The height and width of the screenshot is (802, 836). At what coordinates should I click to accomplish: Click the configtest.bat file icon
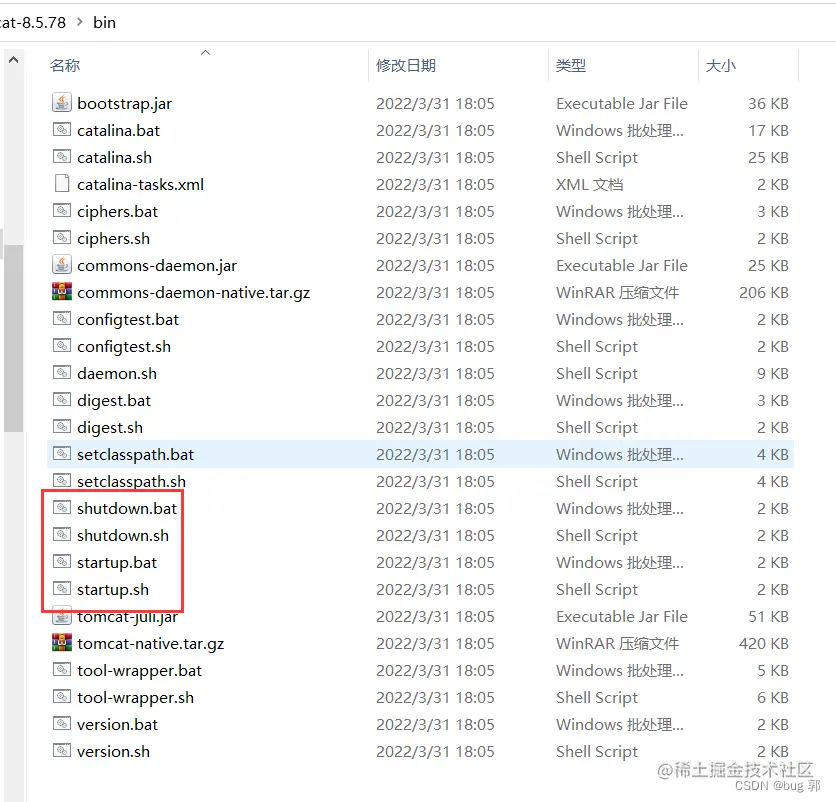[x=62, y=319]
